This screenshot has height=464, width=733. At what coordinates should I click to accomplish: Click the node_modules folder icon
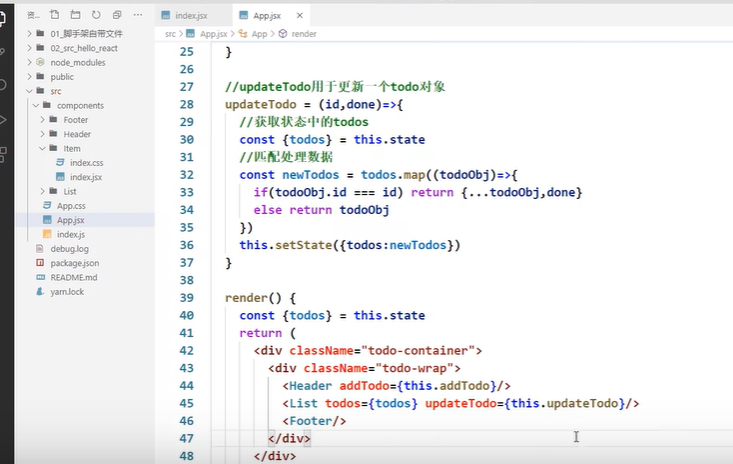point(41,62)
